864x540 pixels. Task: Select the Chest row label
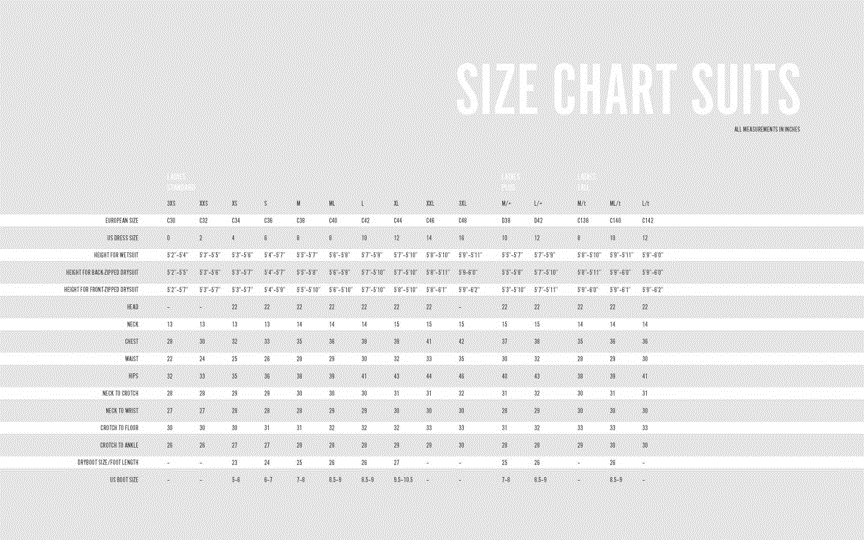pos(132,342)
